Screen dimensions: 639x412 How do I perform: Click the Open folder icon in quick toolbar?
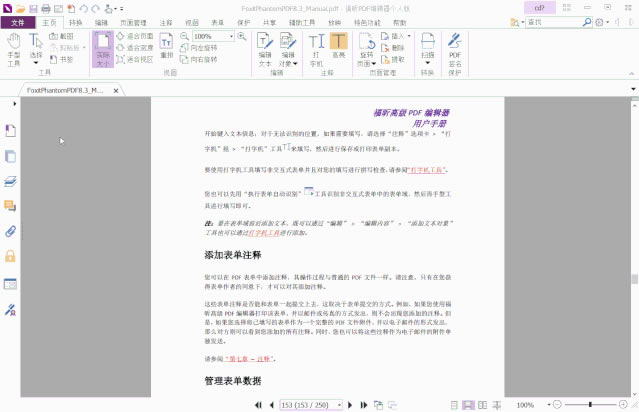pyautogui.click(x=20, y=8)
